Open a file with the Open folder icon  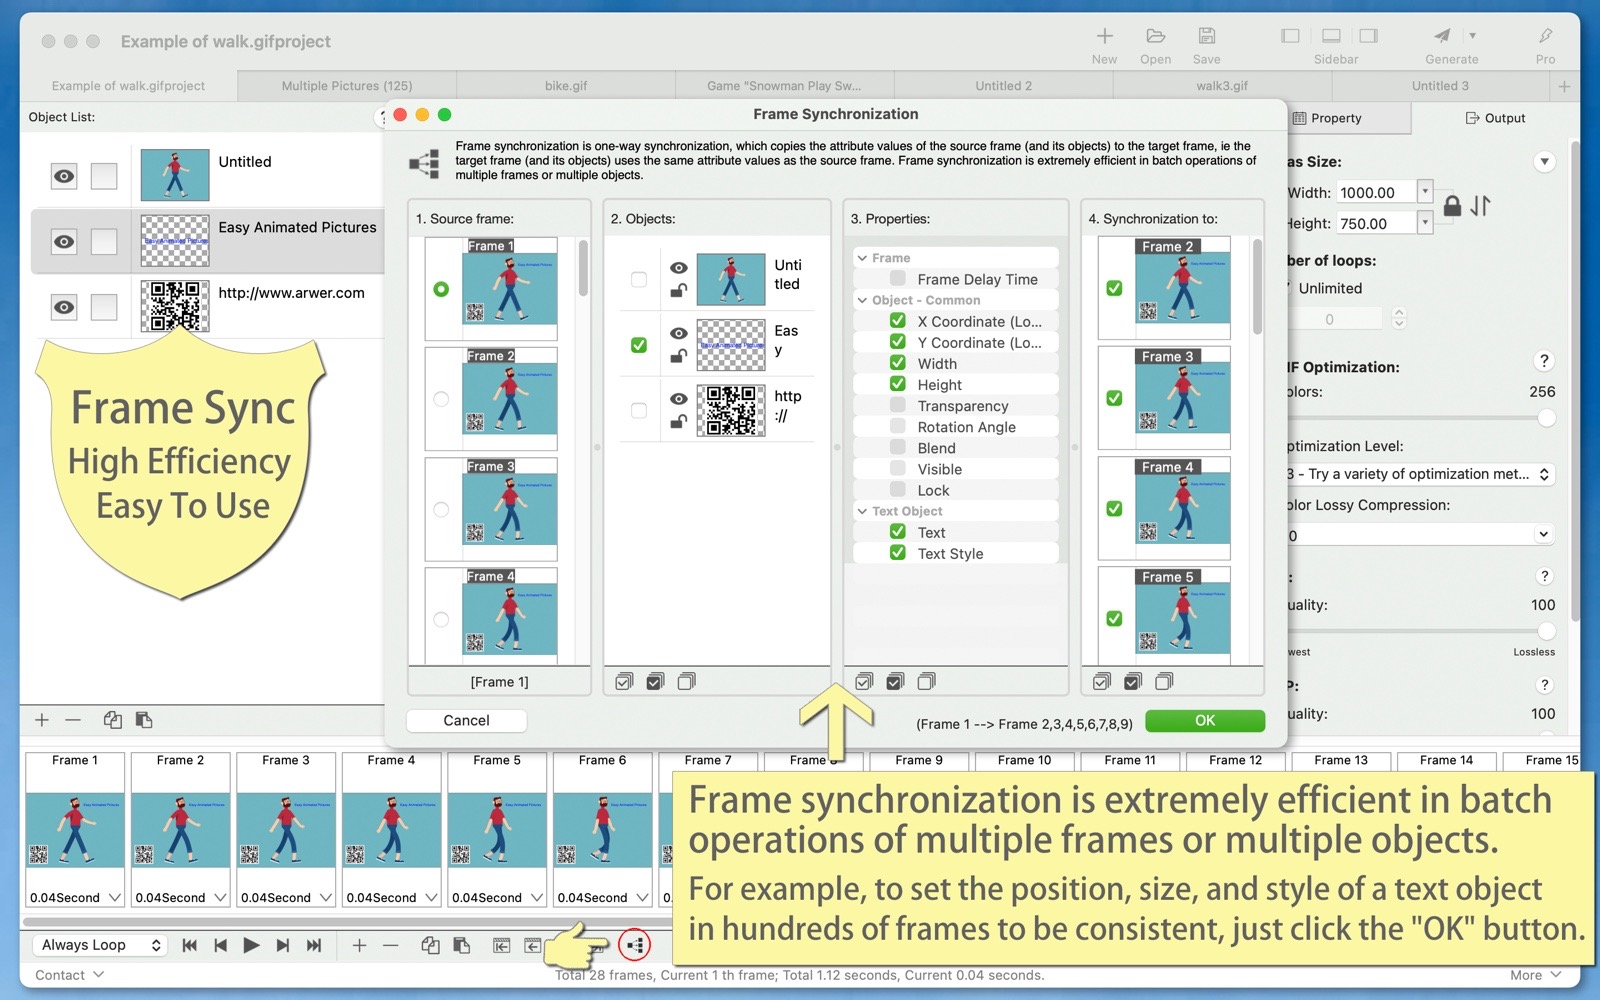pos(1155,36)
